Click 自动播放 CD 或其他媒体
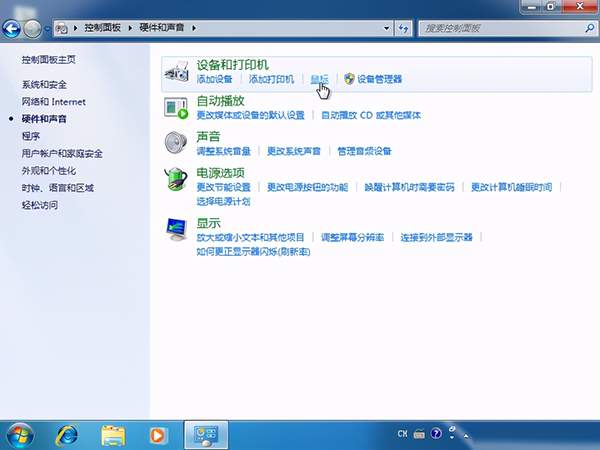This screenshot has height=450, width=600. click(x=371, y=115)
